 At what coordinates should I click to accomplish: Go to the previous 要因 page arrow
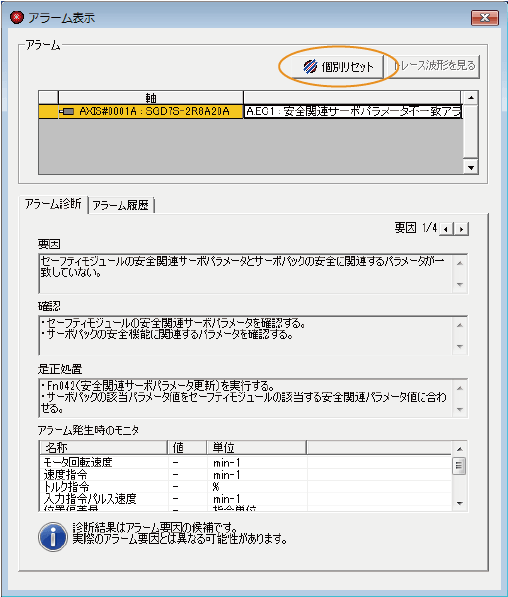[x=446, y=229]
